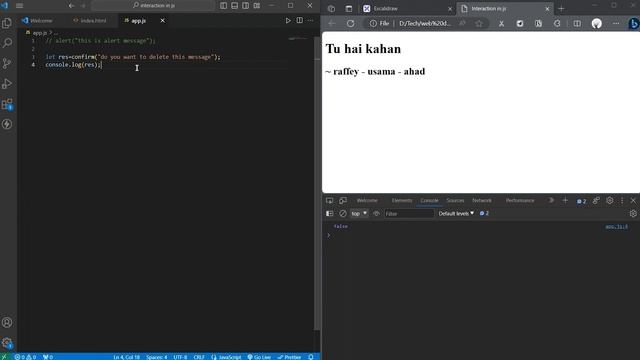
Task: Change indentation via Spaces: 4 status item
Action: click(157, 357)
